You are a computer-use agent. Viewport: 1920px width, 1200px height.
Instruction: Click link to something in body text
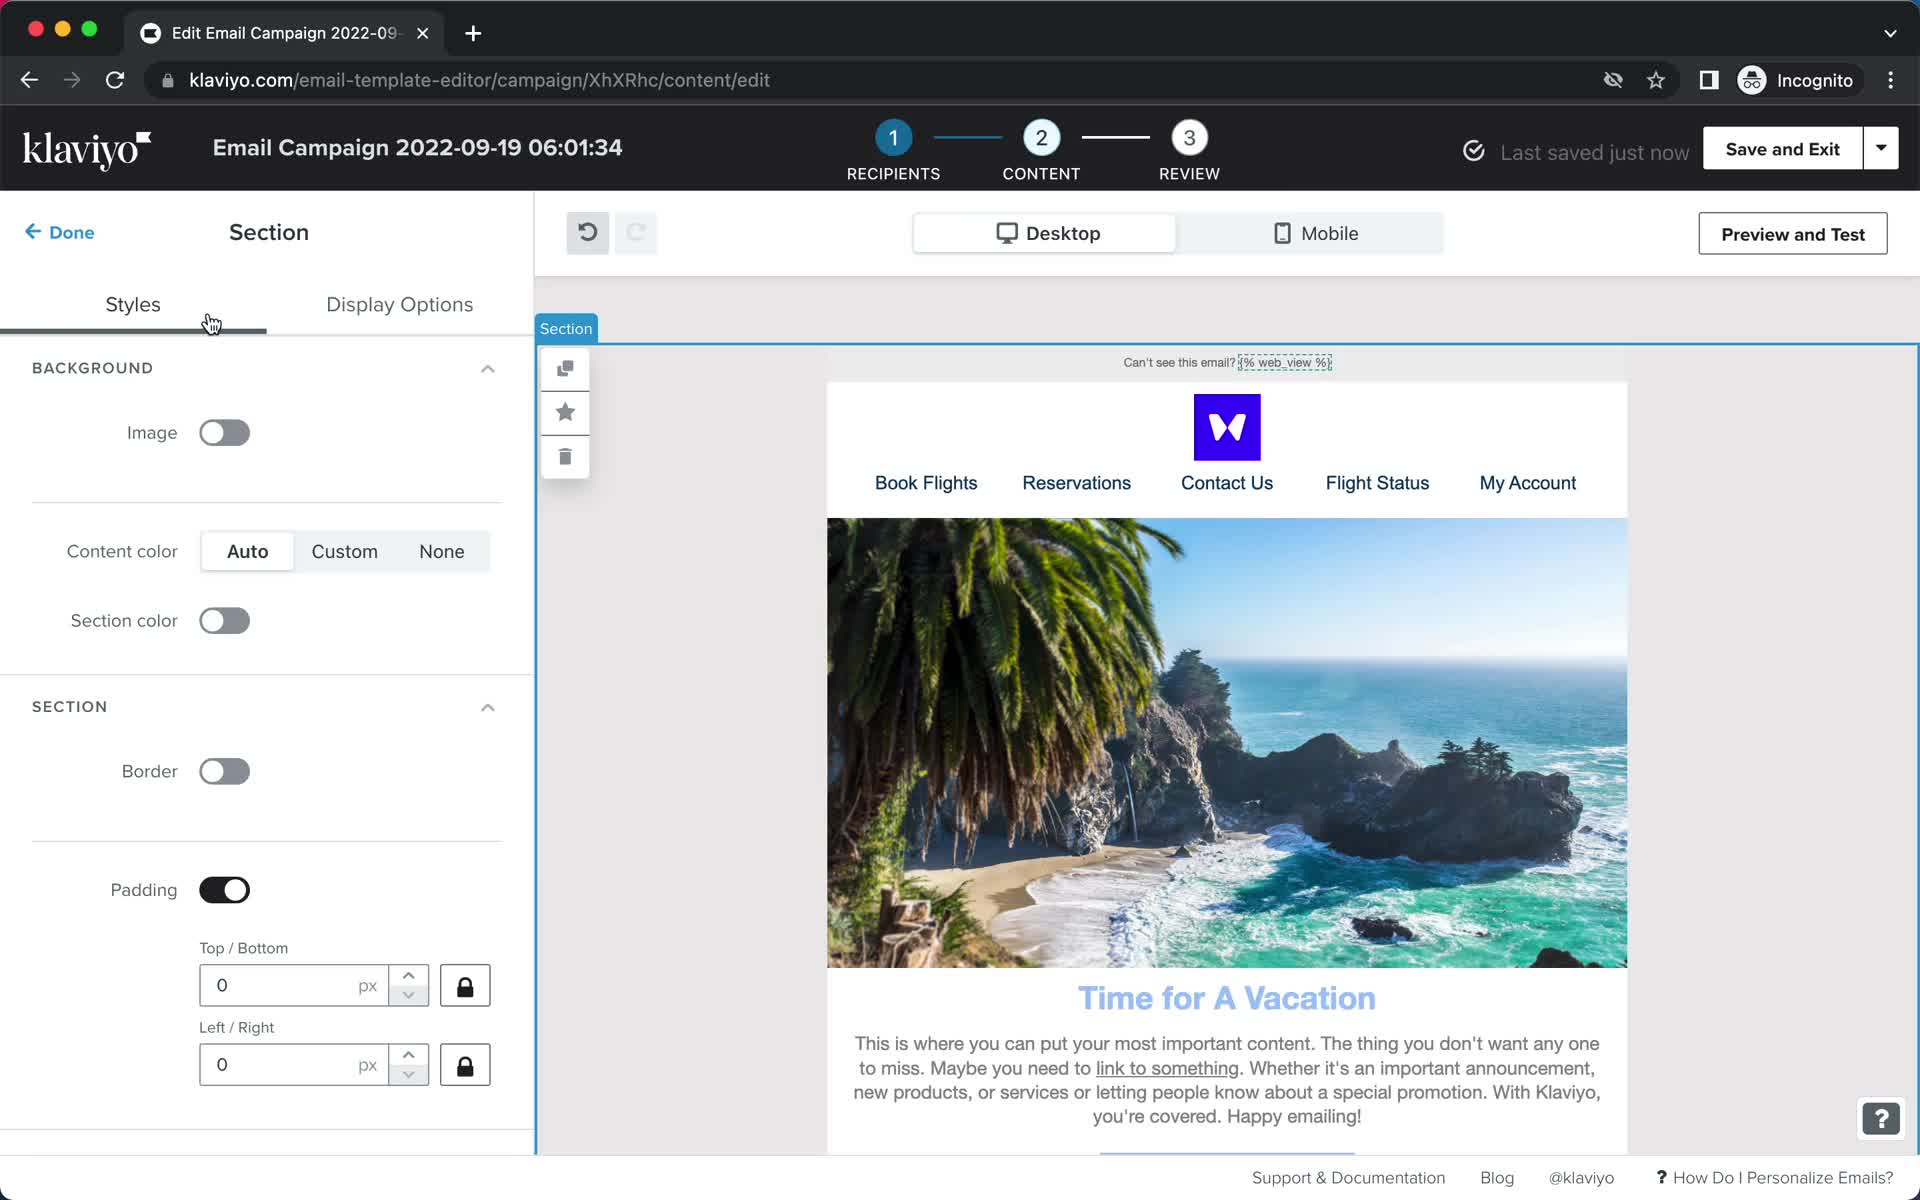point(1167,1068)
